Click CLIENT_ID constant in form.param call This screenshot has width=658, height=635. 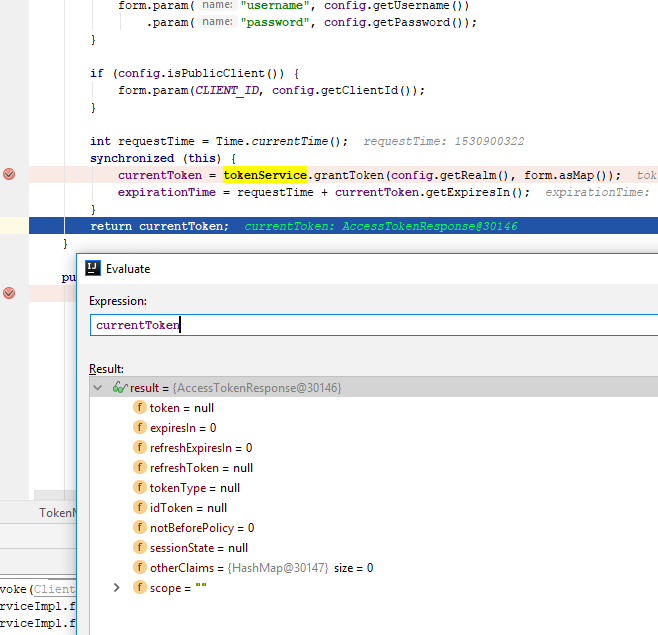click(227, 90)
